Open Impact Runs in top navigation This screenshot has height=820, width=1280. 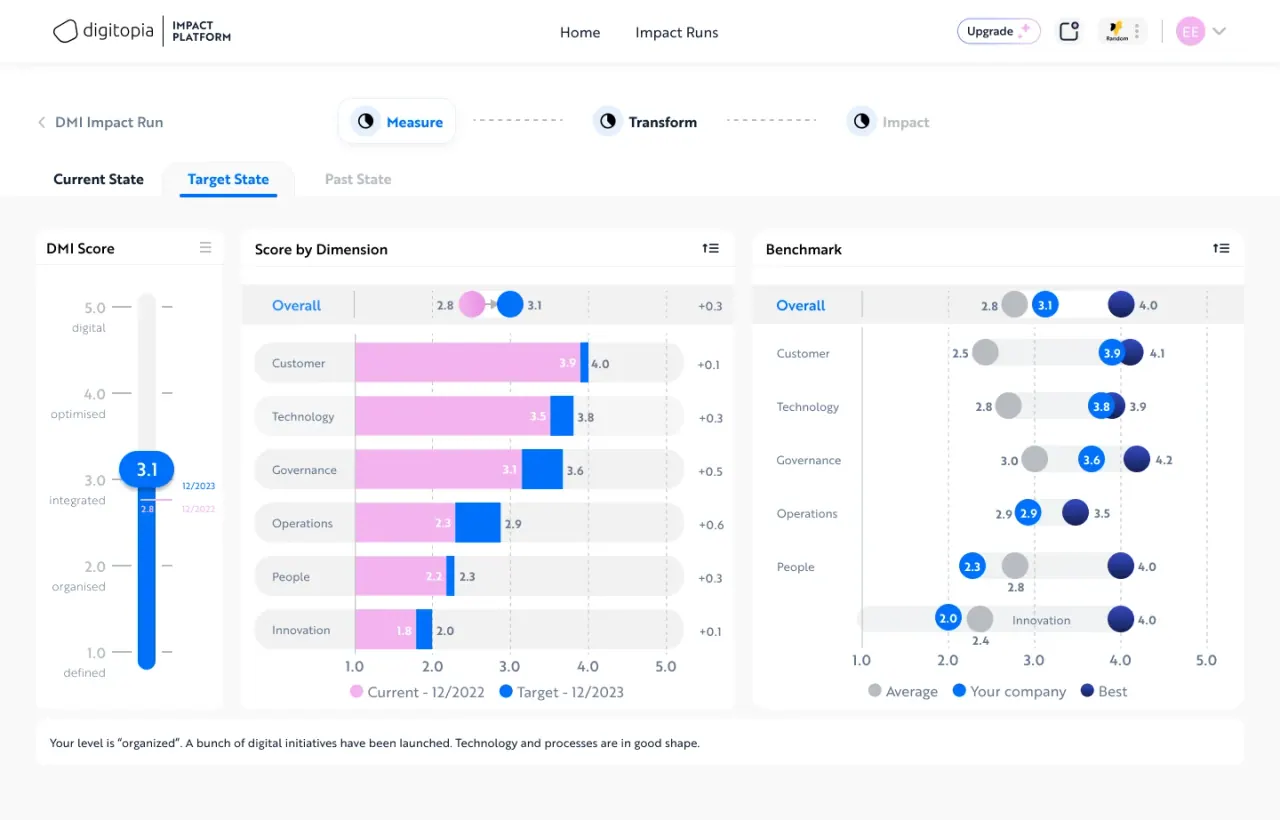point(677,32)
